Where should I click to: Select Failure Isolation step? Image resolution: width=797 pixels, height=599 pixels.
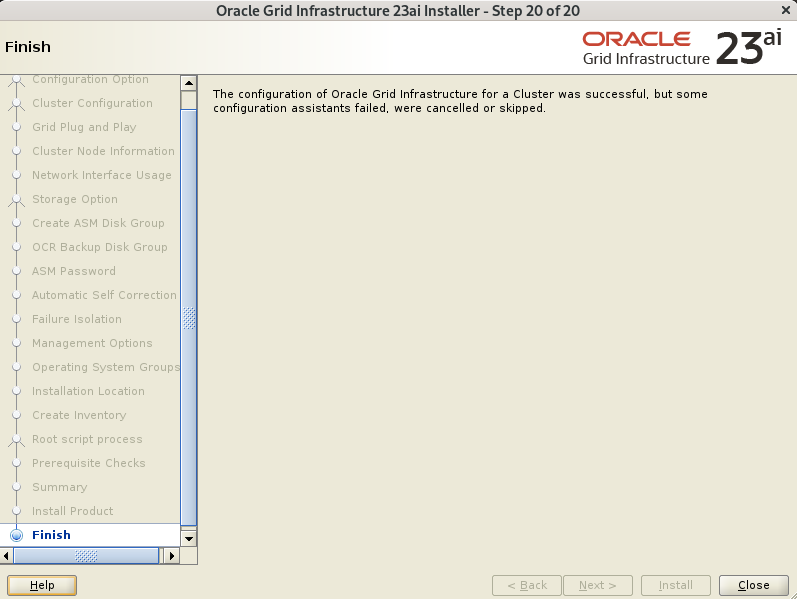click(77, 319)
